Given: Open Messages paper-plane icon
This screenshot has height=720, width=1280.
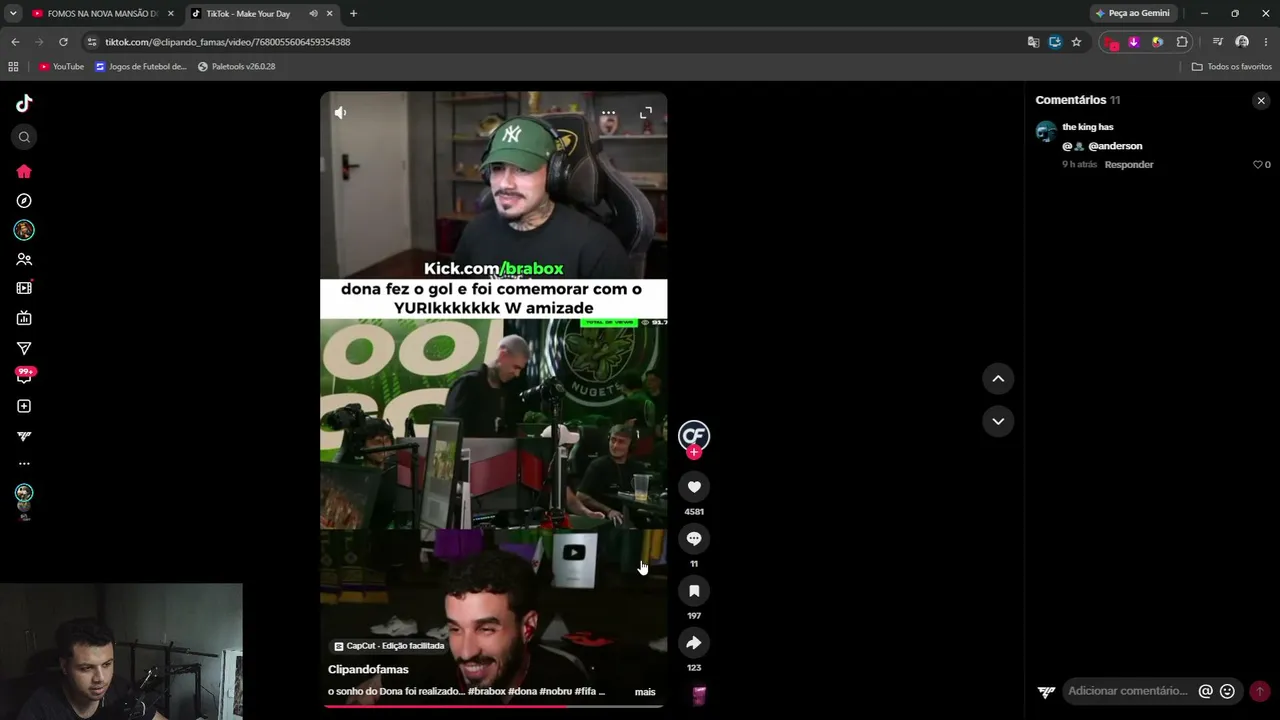Looking at the screenshot, I should coord(24,348).
